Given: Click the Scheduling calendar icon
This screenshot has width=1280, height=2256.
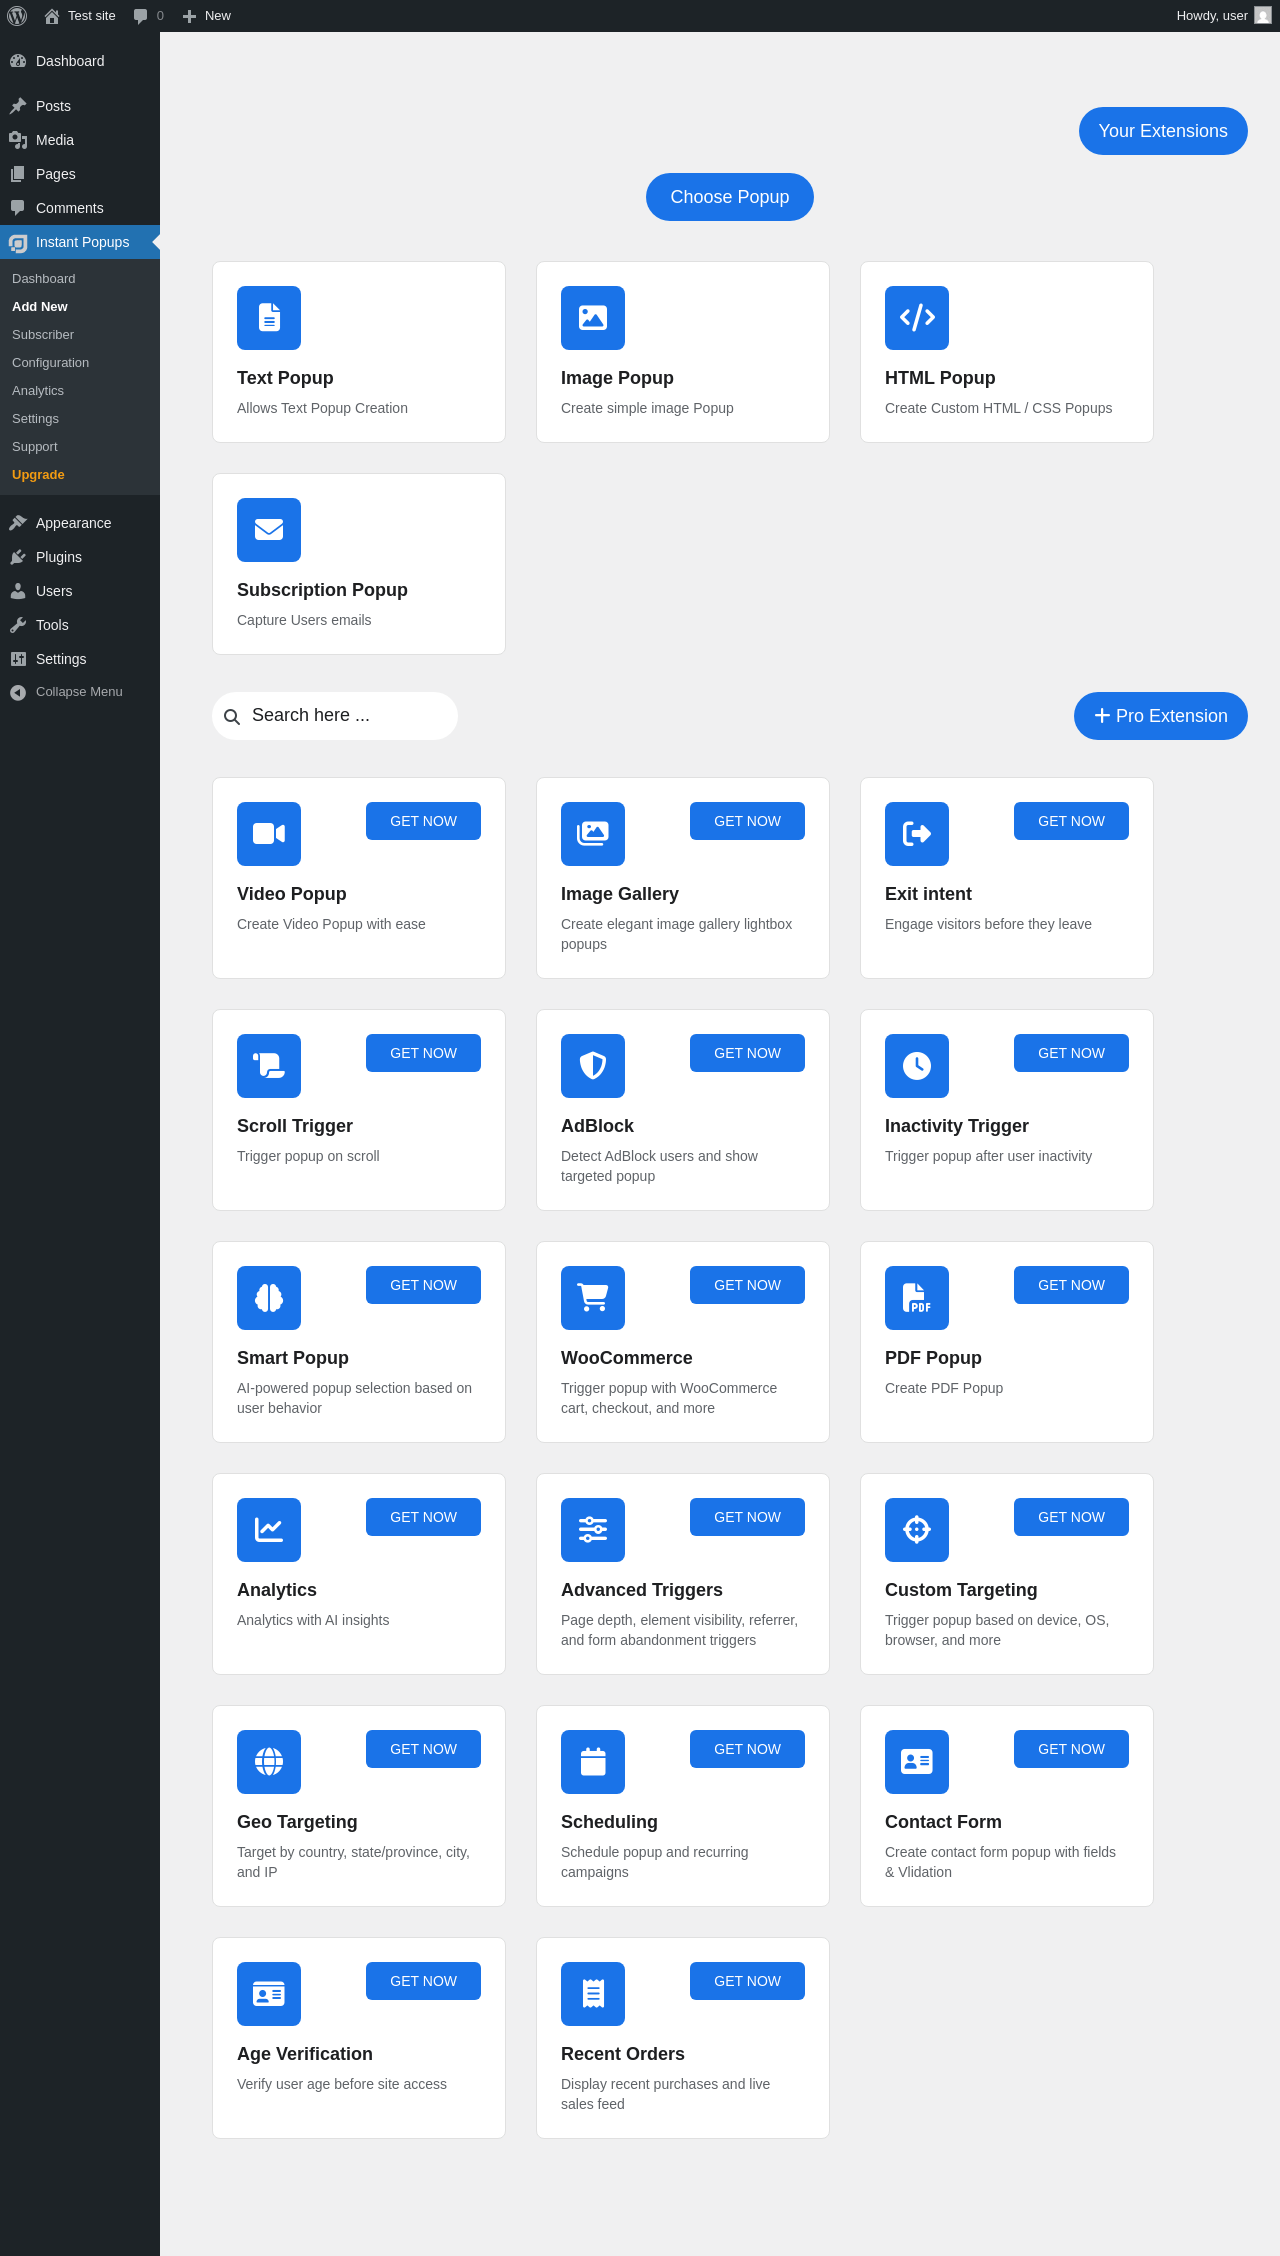Looking at the screenshot, I should [x=593, y=1762].
